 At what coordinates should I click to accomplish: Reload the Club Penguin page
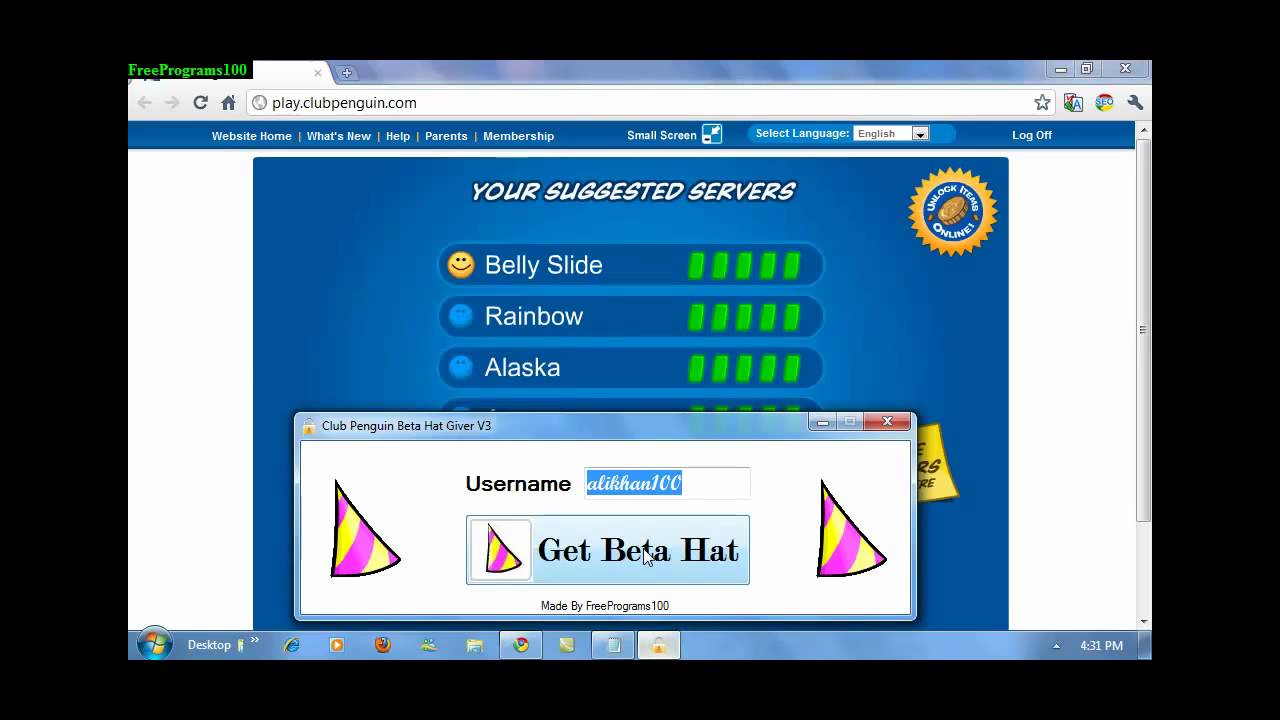click(200, 103)
